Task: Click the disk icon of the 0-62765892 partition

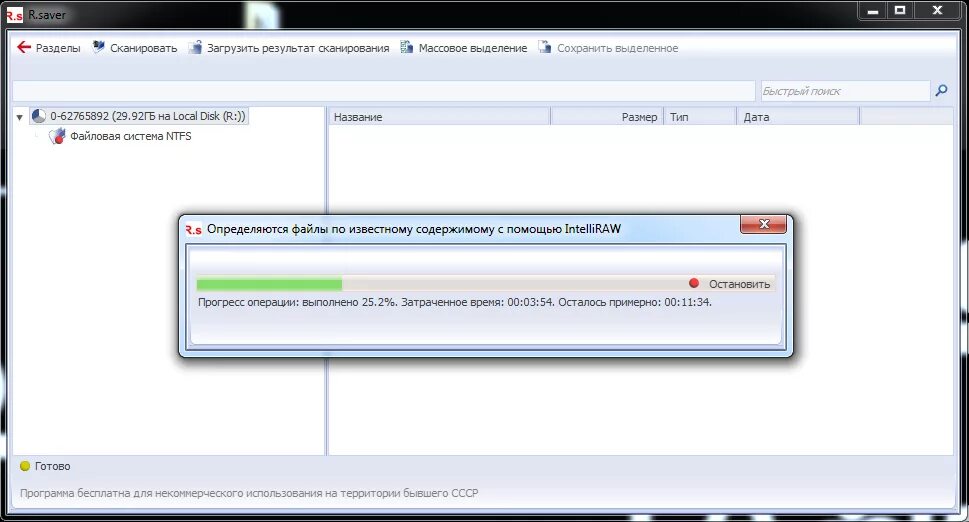Action: point(39,116)
